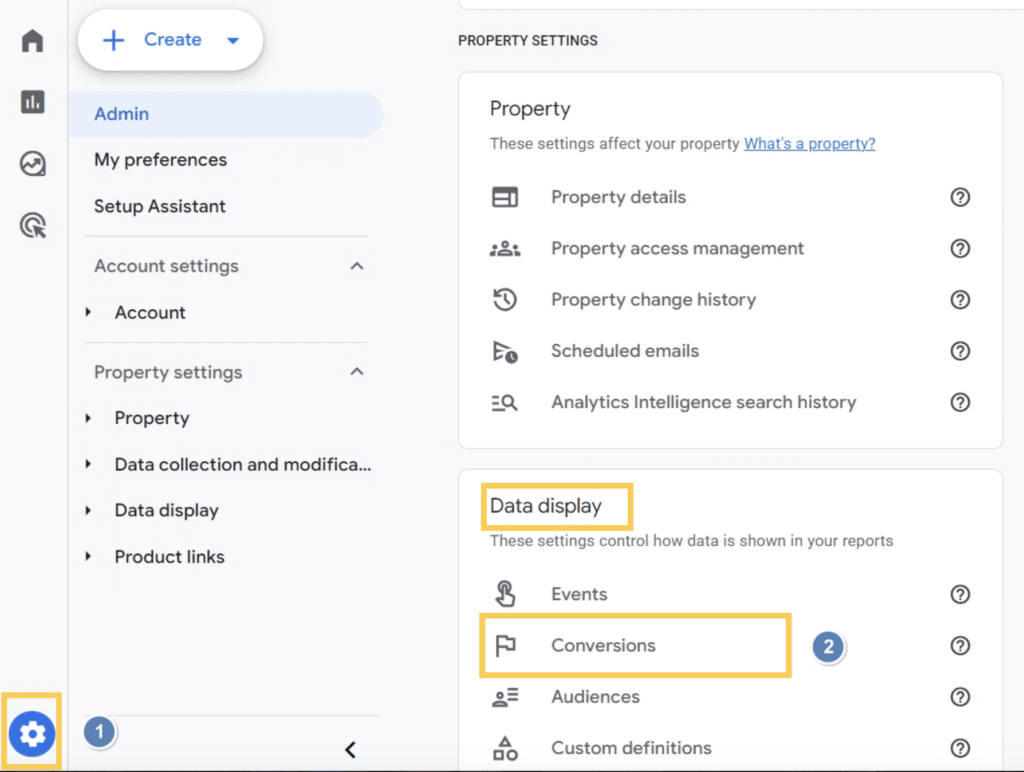Click the Property change history clock icon
Viewport: 1024px width, 772px height.
[x=505, y=300]
